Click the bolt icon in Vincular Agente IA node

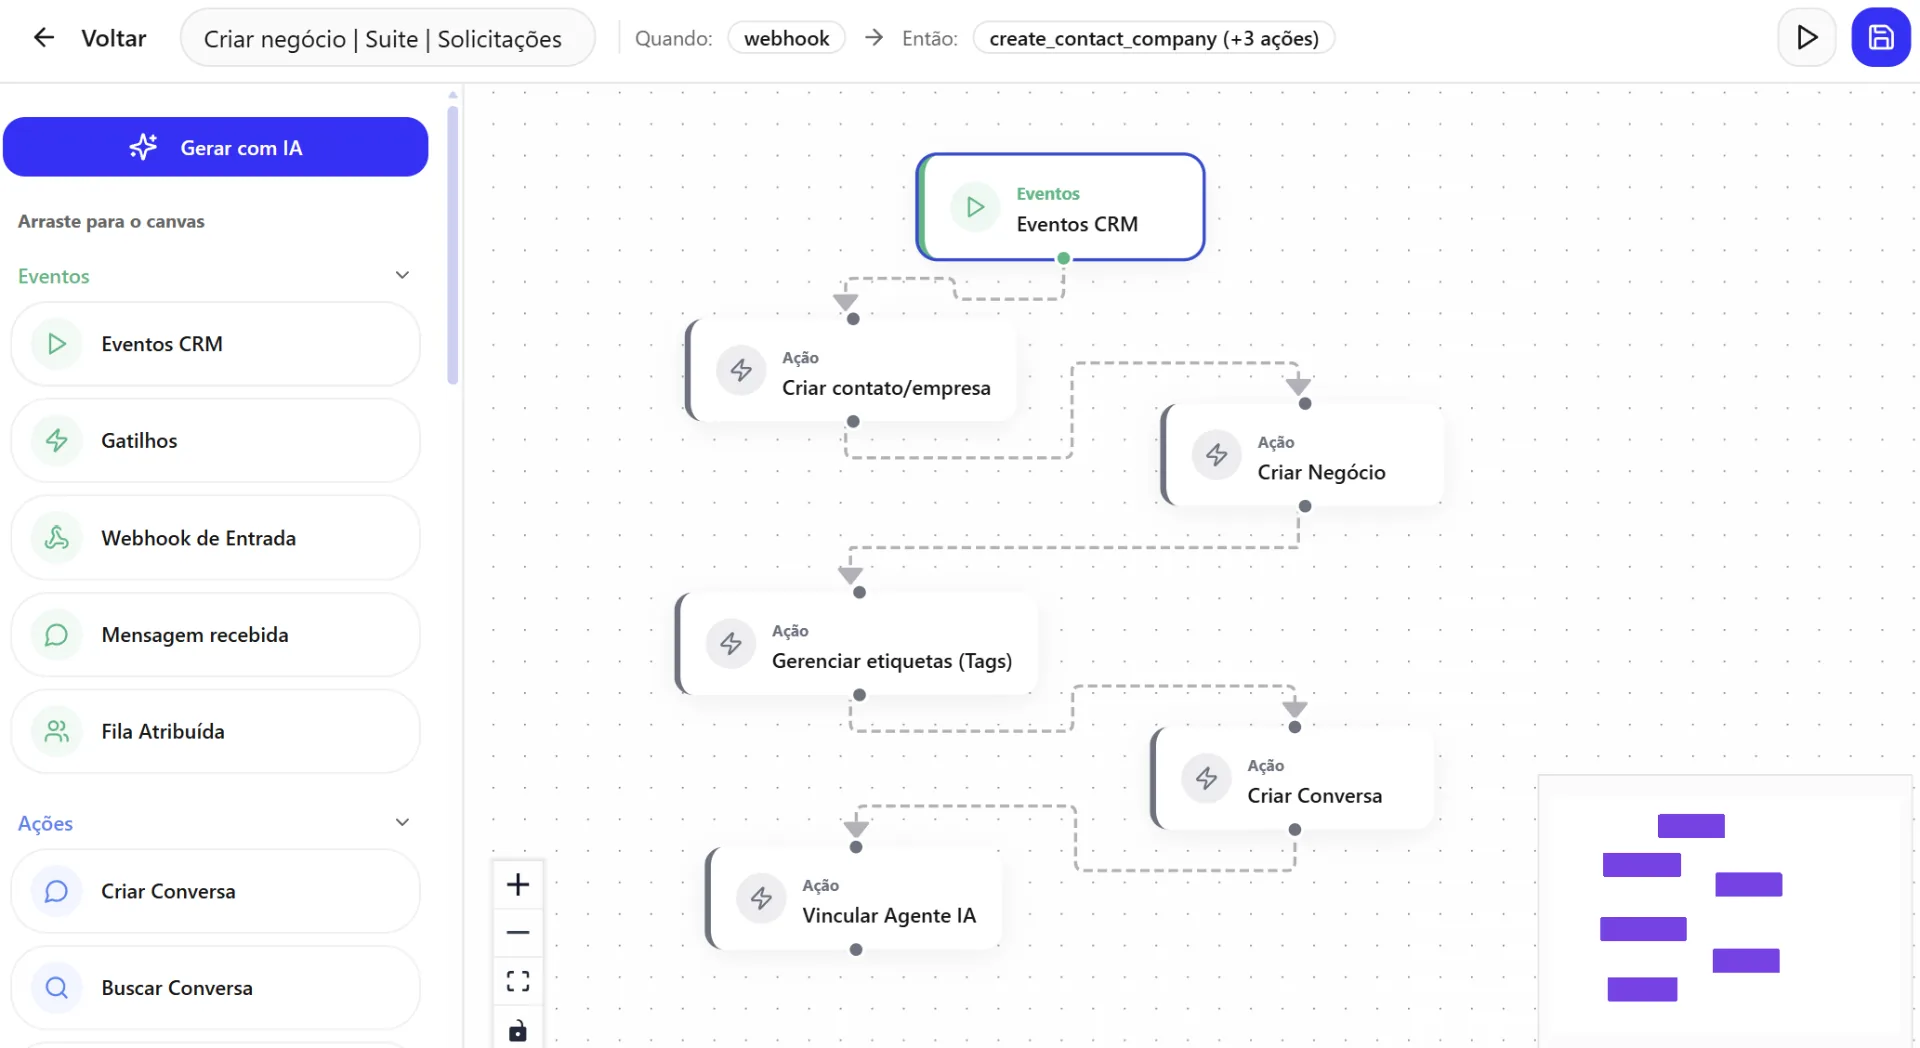(x=761, y=898)
